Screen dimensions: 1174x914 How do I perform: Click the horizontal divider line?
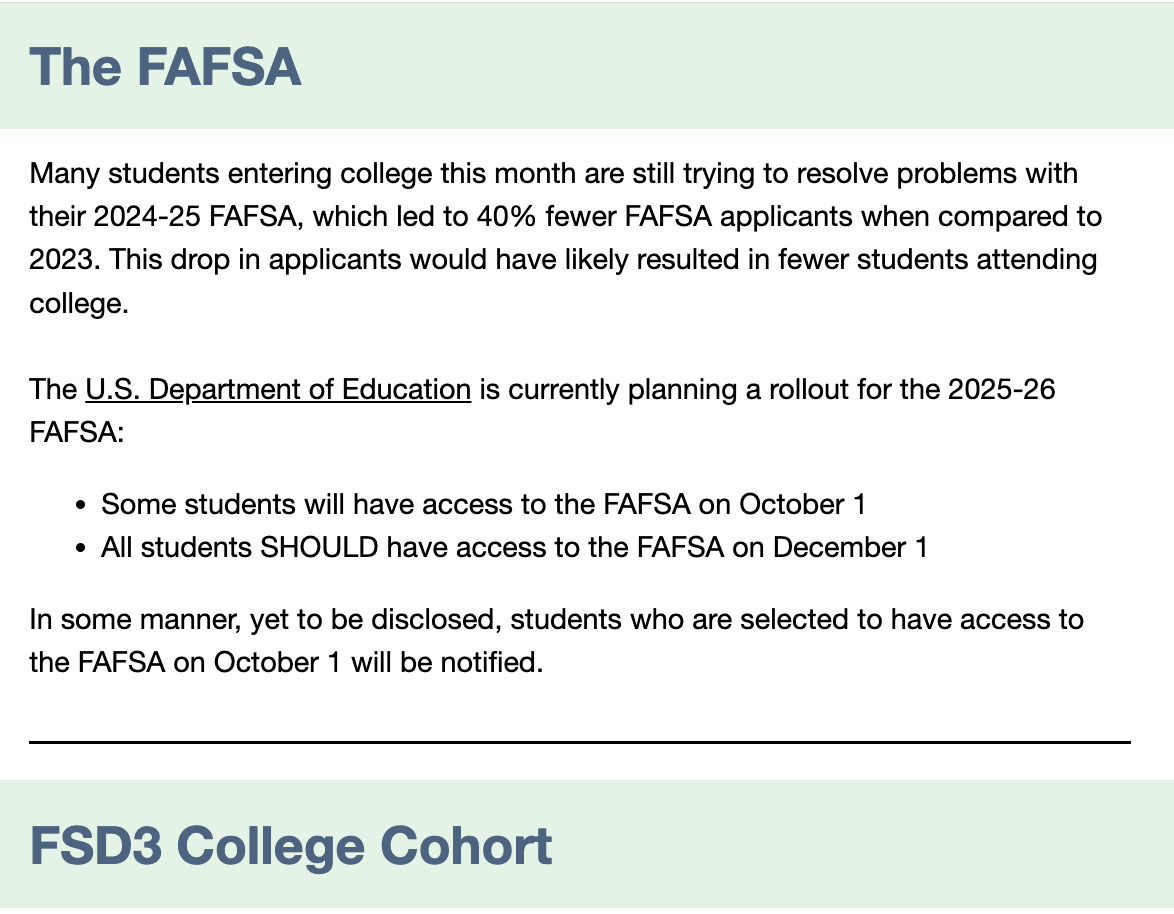(x=580, y=742)
